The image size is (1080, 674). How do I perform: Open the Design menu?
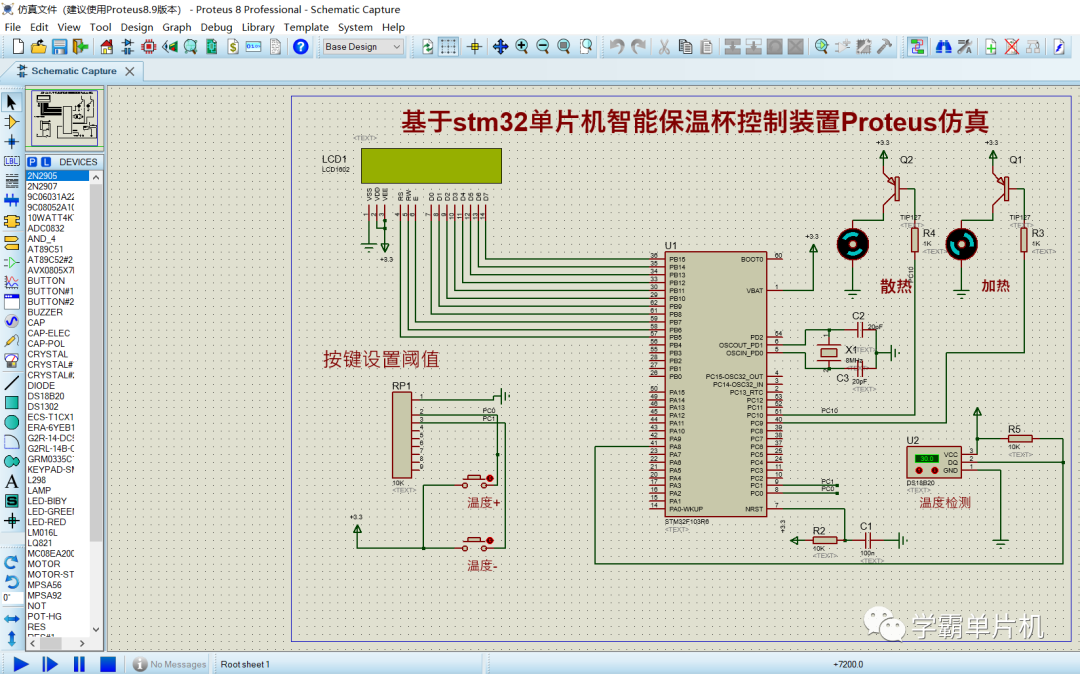point(136,27)
